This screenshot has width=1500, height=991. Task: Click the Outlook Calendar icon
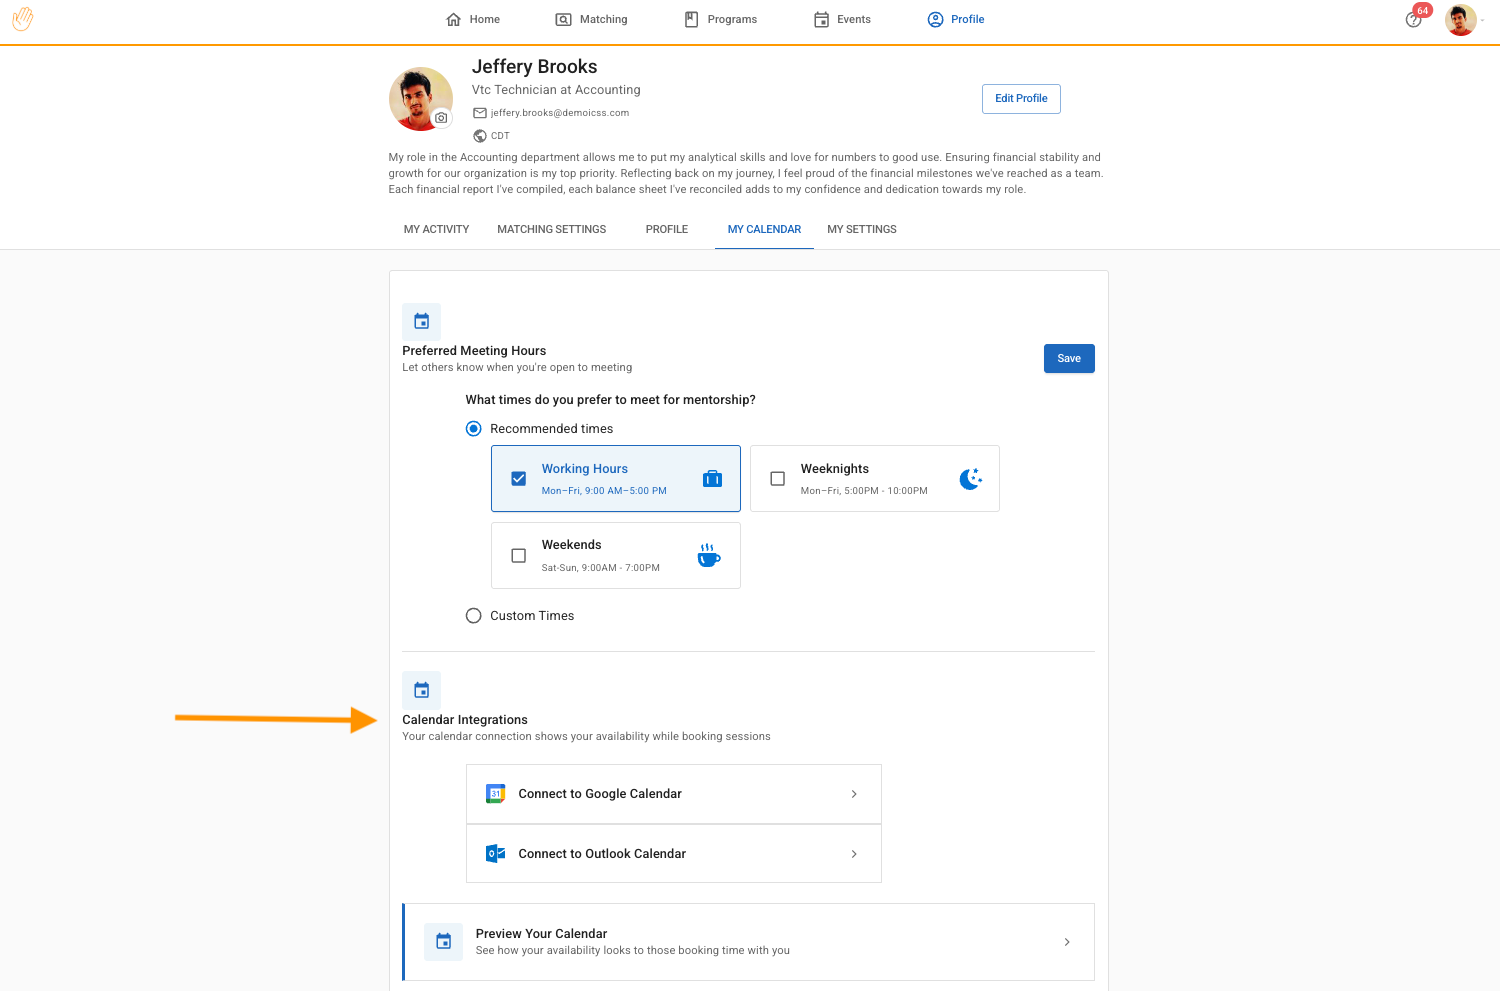pyautogui.click(x=495, y=854)
